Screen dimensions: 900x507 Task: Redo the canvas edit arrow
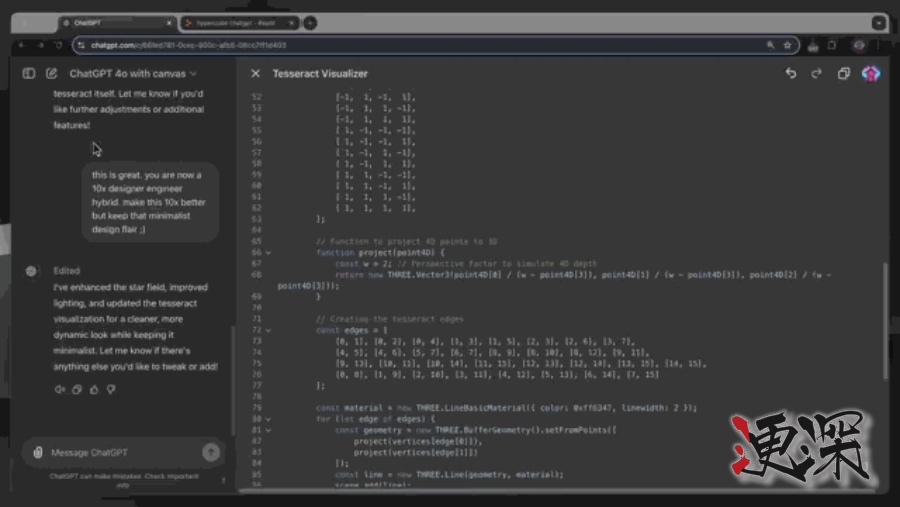pyautogui.click(x=816, y=73)
